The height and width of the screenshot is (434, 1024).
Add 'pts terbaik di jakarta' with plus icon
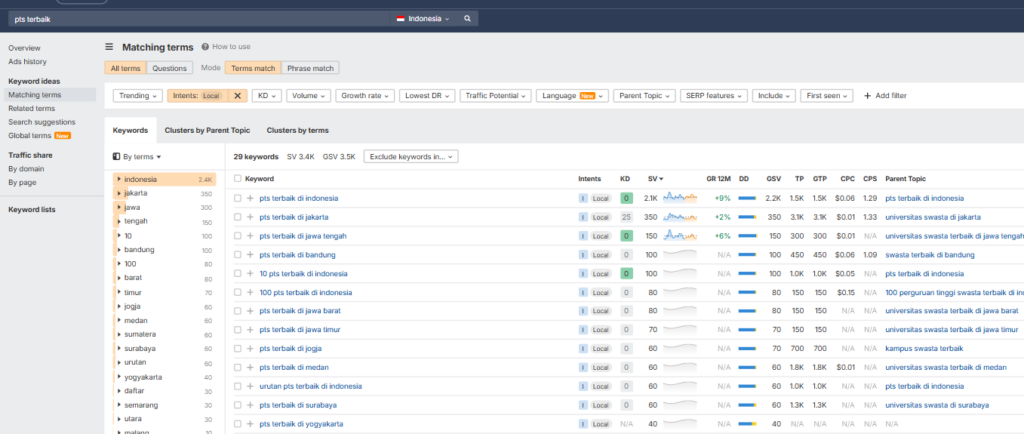pos(250,217)
